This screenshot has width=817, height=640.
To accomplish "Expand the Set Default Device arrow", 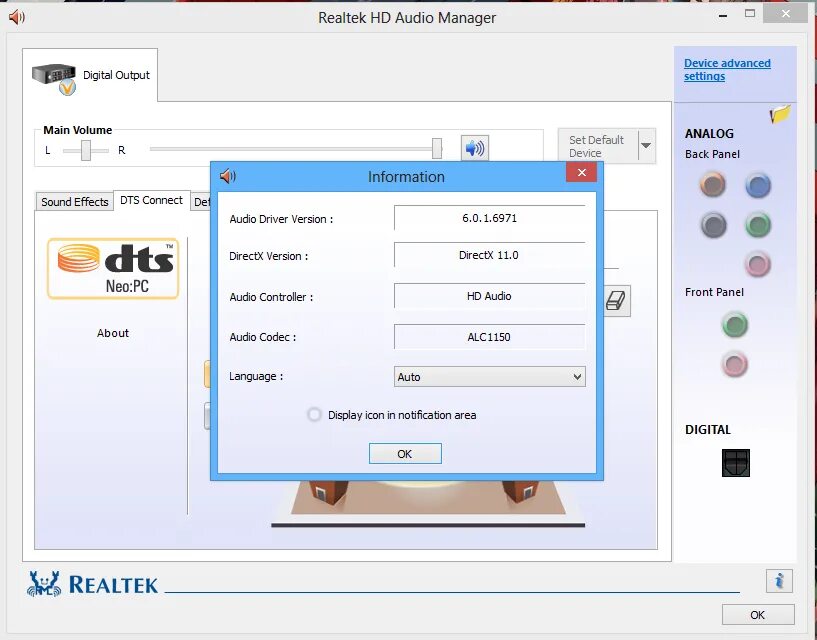I will 646,145.
